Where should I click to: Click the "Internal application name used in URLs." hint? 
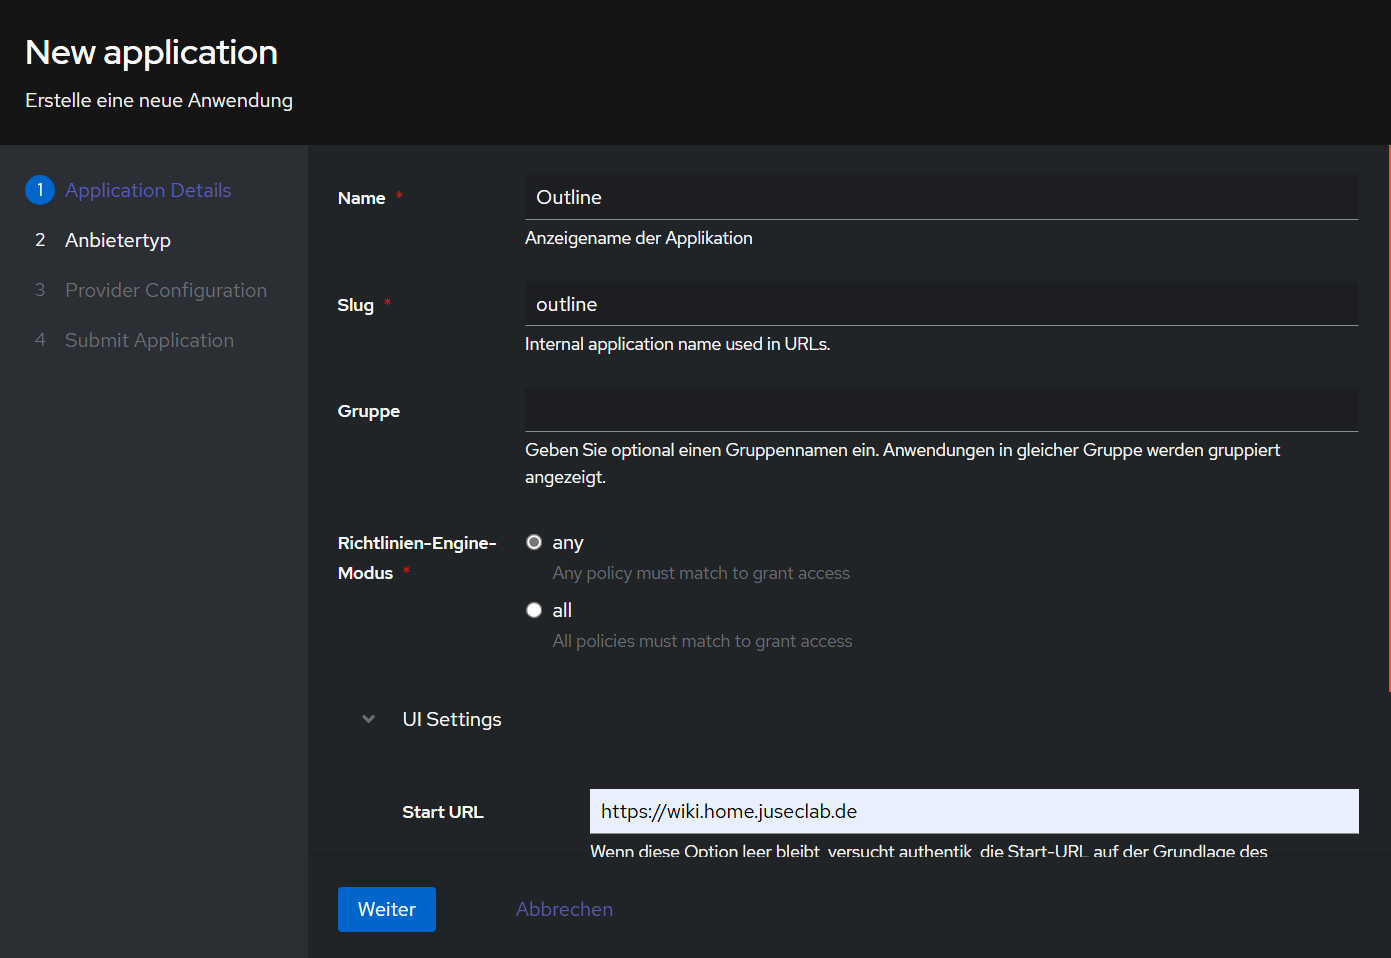tap(678, 344)
